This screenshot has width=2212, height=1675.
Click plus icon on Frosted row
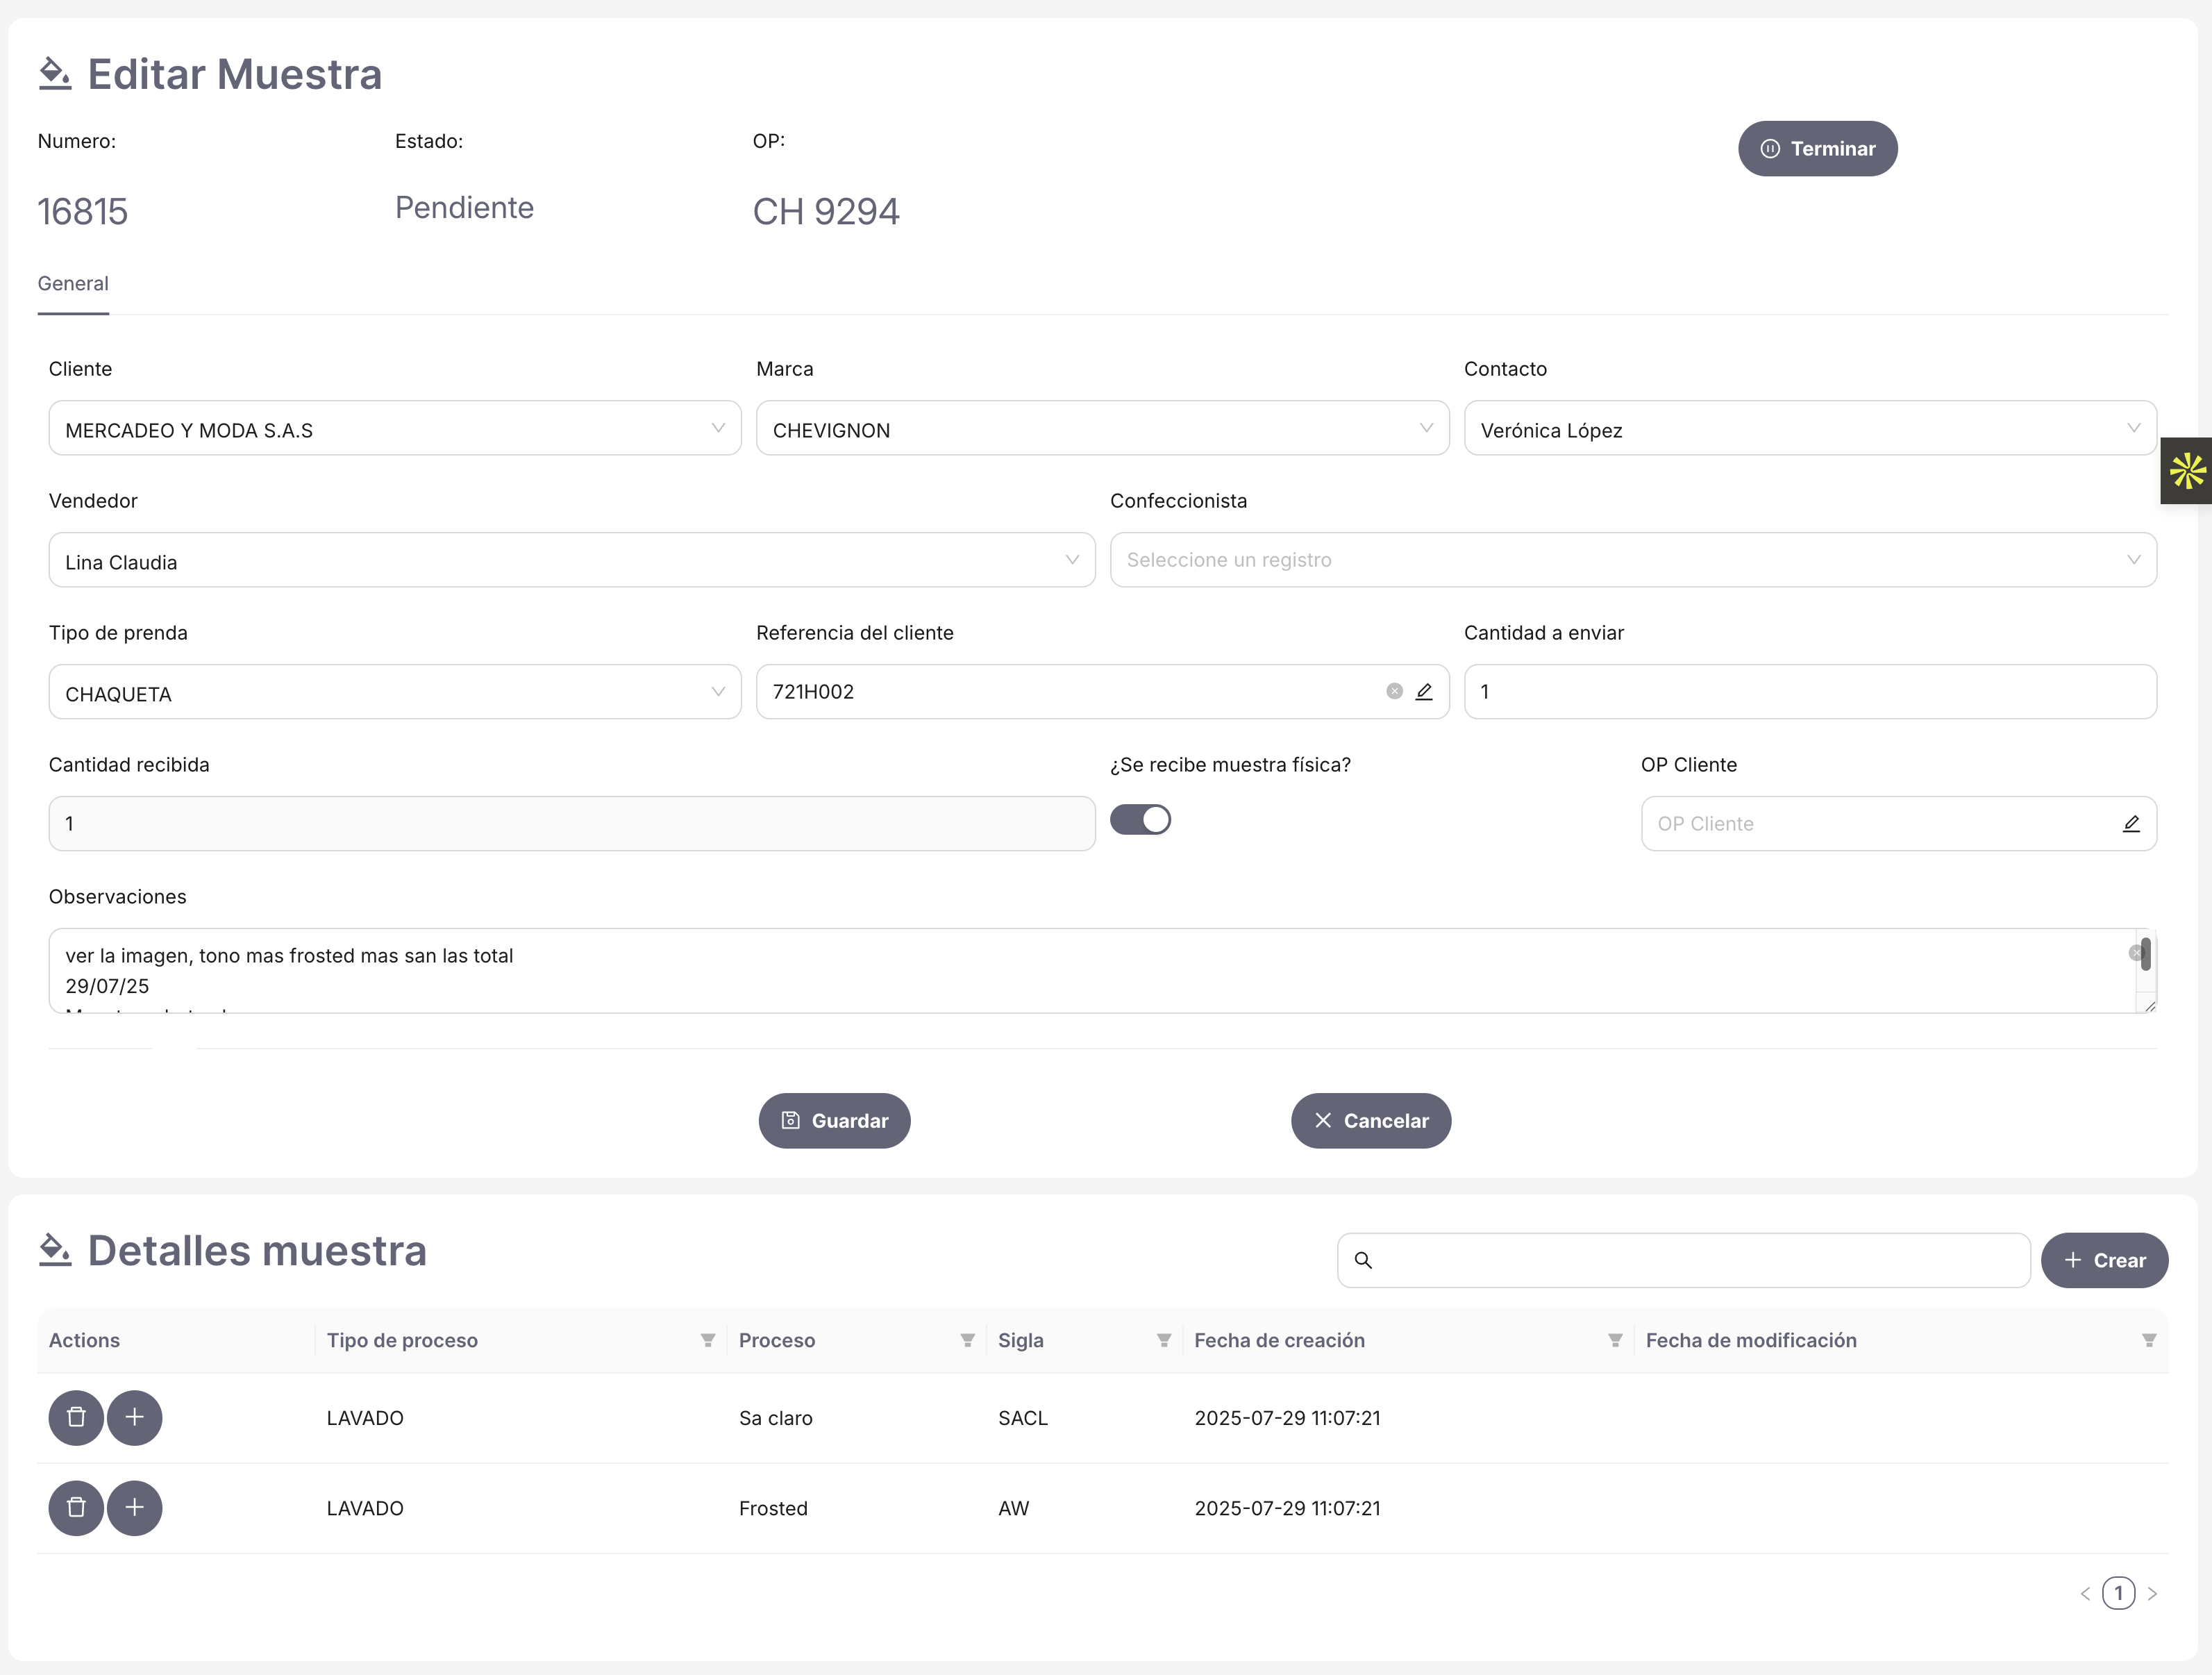(x=135, y=1507)
